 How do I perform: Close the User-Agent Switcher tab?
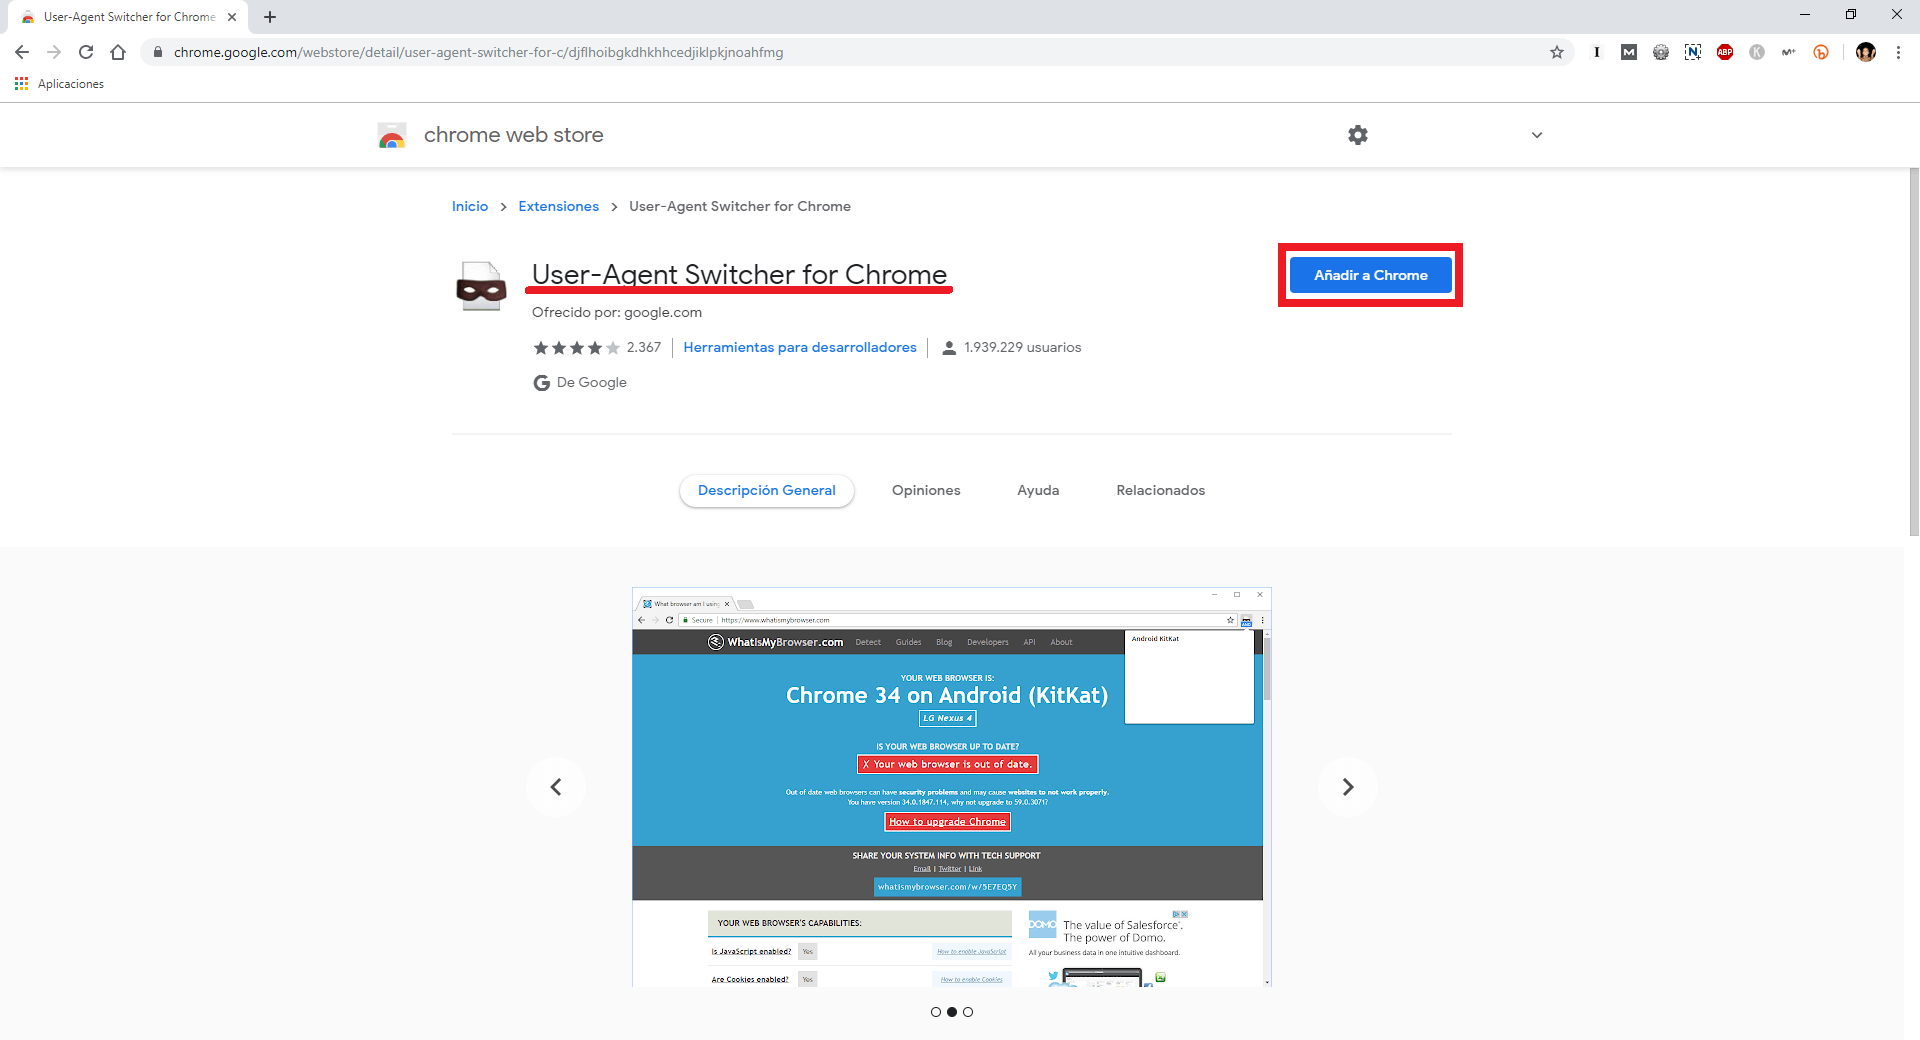tap(232, 17)
